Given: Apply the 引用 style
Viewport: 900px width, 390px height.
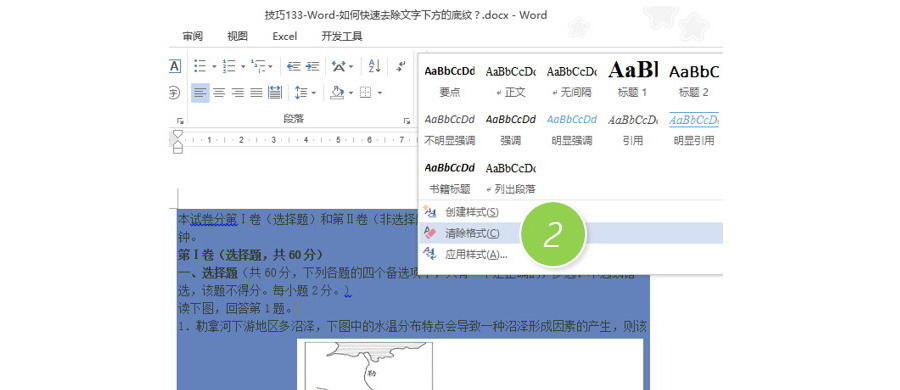Looking at the screenshot, I should point(633,129).
